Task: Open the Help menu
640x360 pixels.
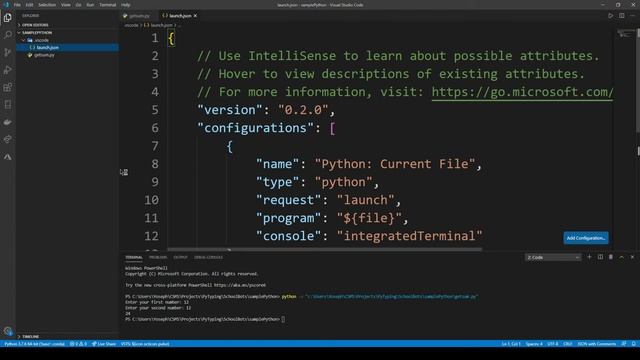Action: [x=125, y=5]
